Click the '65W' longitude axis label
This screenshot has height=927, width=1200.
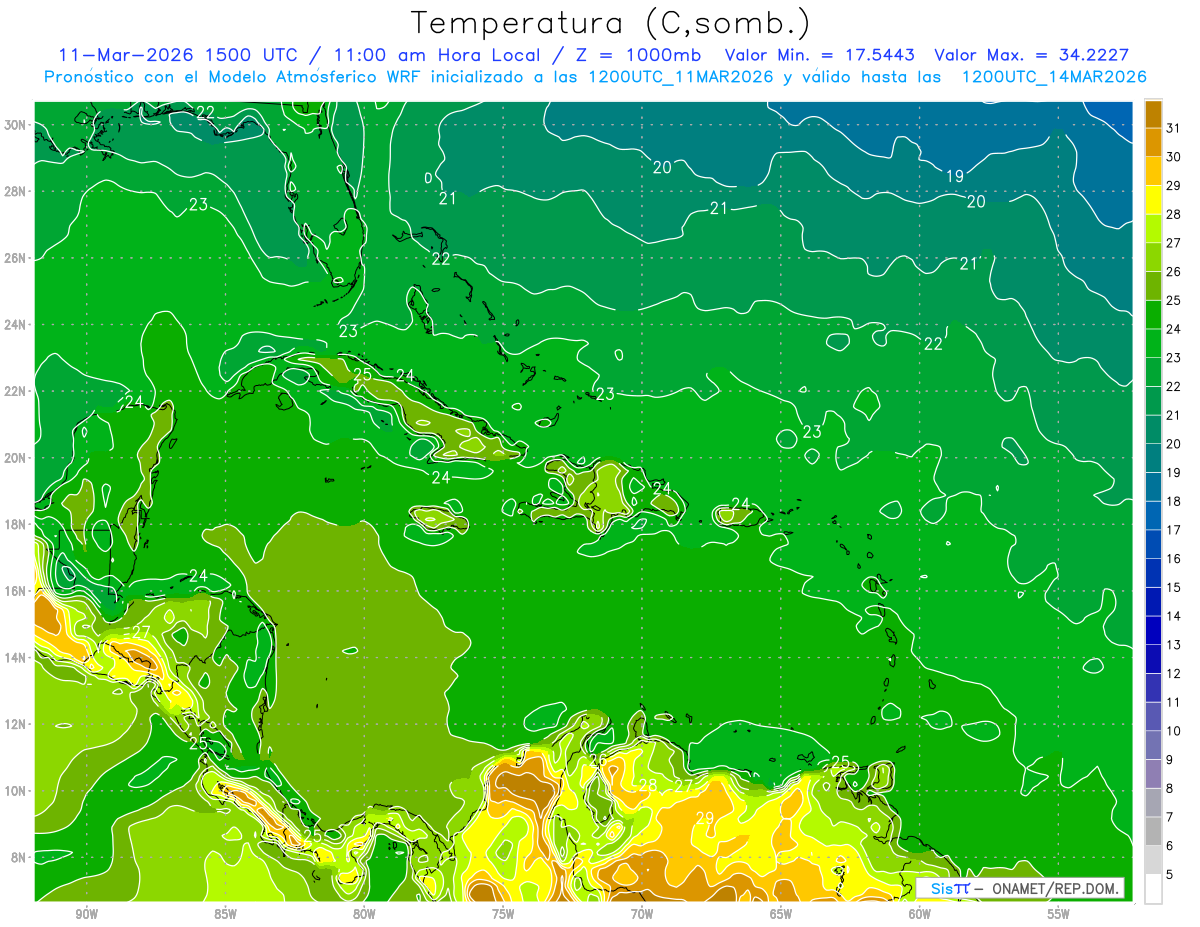pyautogui.click(x=781, y=914)
